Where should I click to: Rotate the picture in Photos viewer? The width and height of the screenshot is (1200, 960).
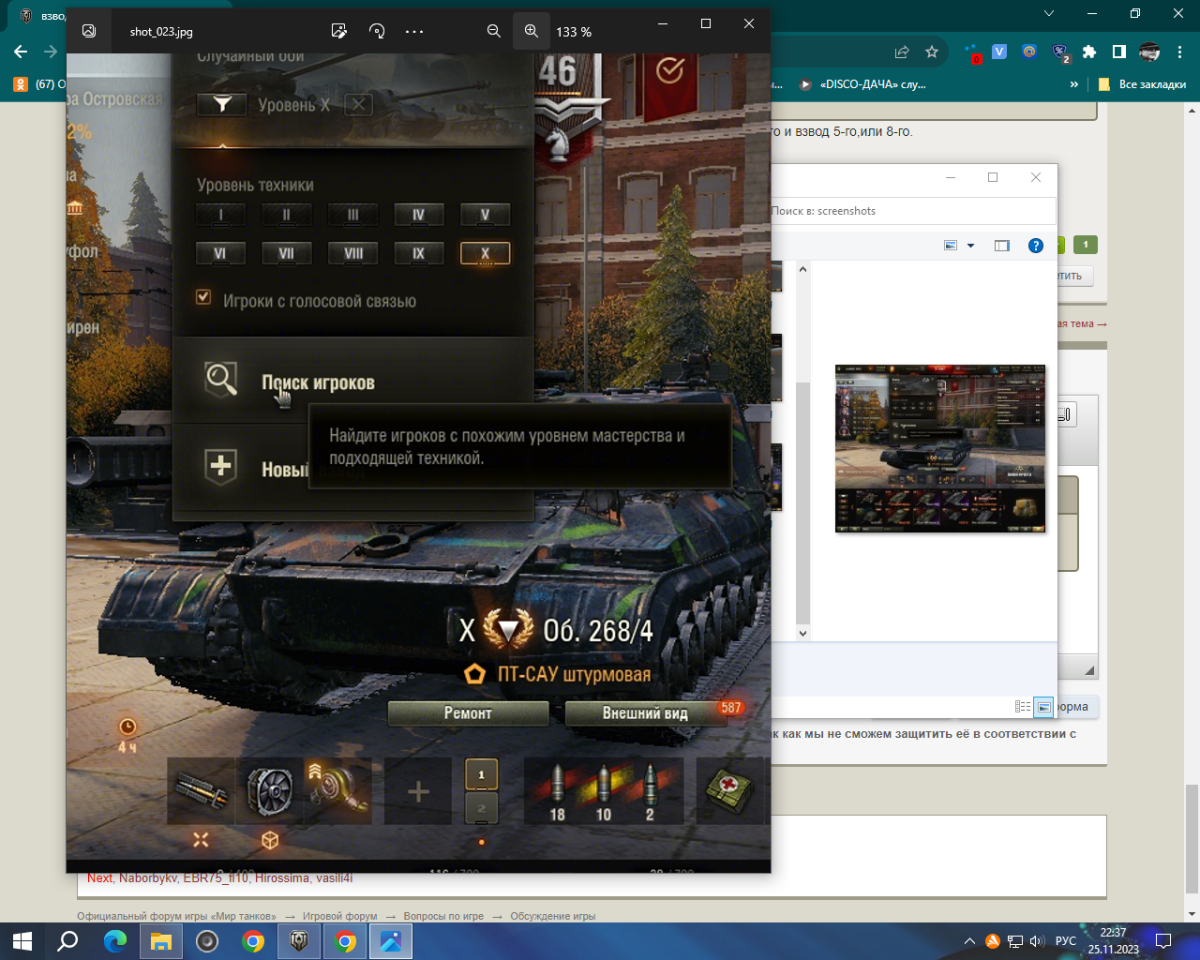[377, 31]
